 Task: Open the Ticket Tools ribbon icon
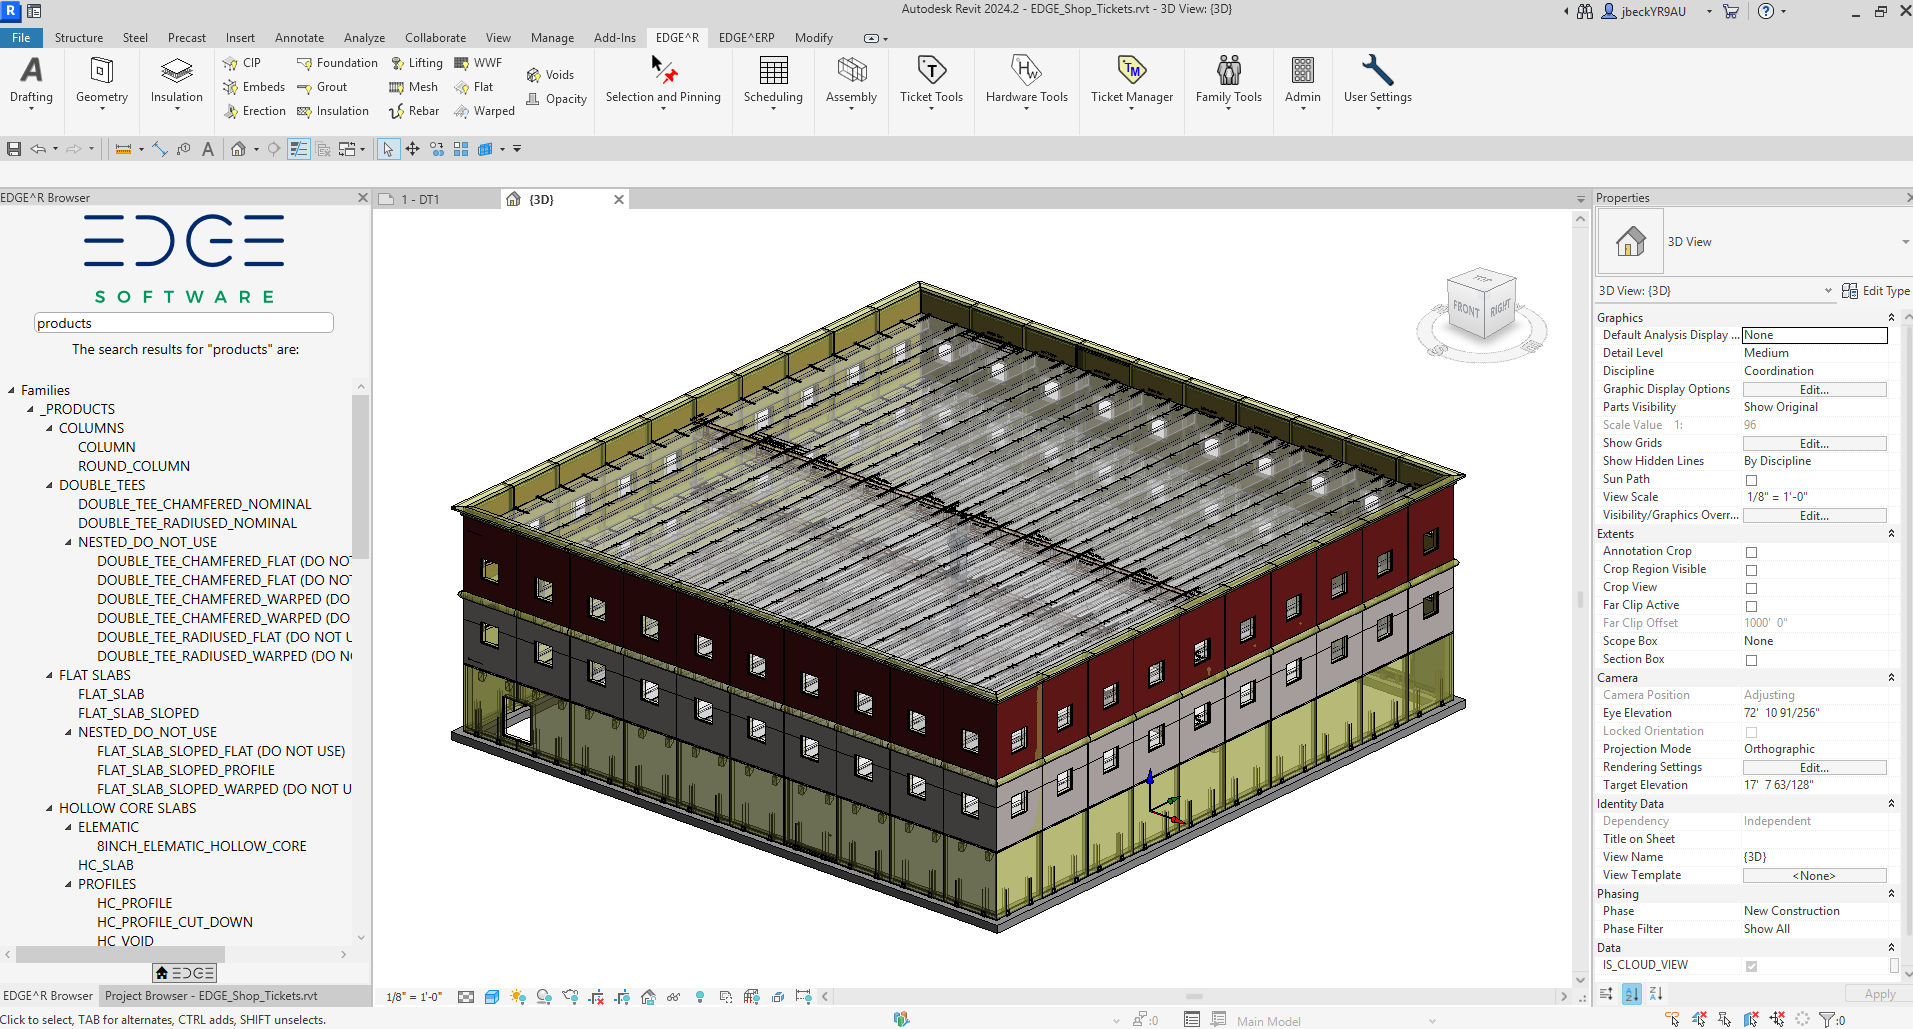[931, 71]
